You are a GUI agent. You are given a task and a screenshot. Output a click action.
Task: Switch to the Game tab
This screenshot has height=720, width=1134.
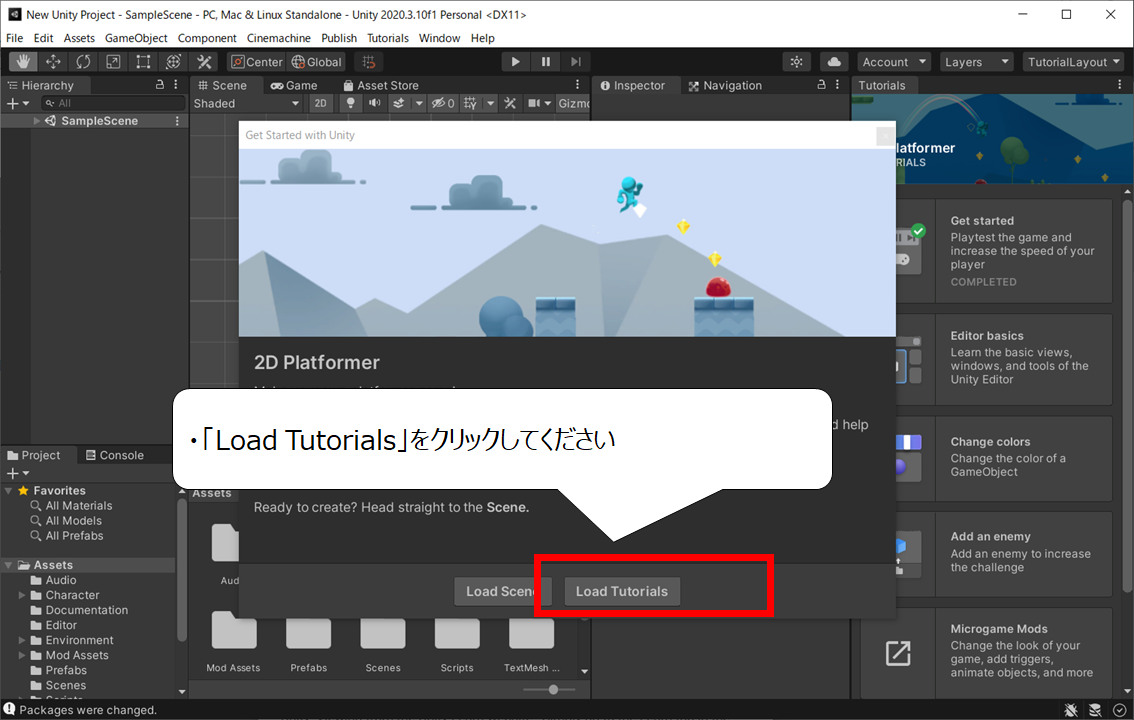[x=294, y=85]
